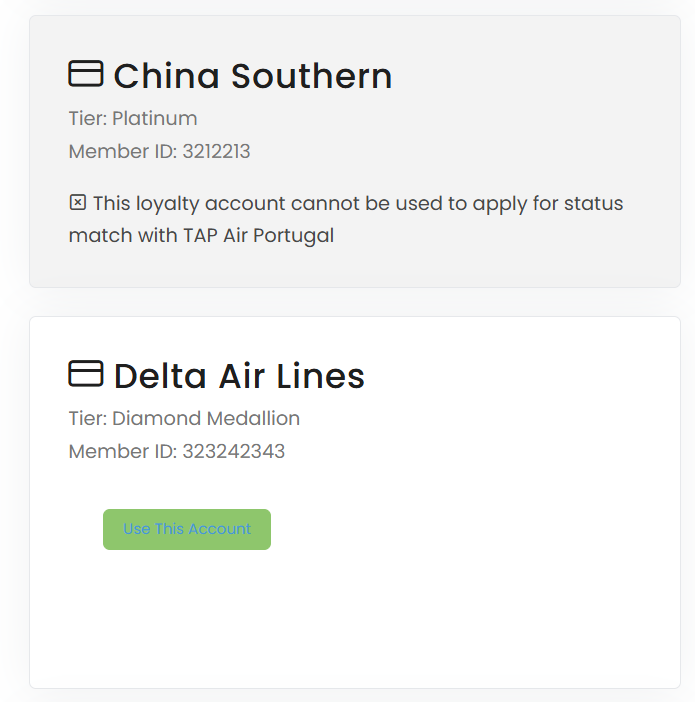Select the China Southern heading
This screenshot has width=695, height=702.
(x=252, y=76)
